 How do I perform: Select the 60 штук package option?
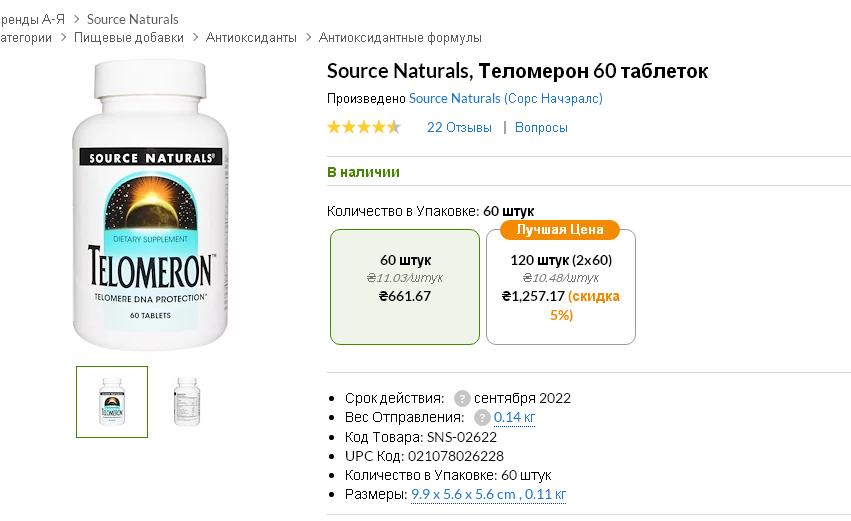tap(405, 287)
